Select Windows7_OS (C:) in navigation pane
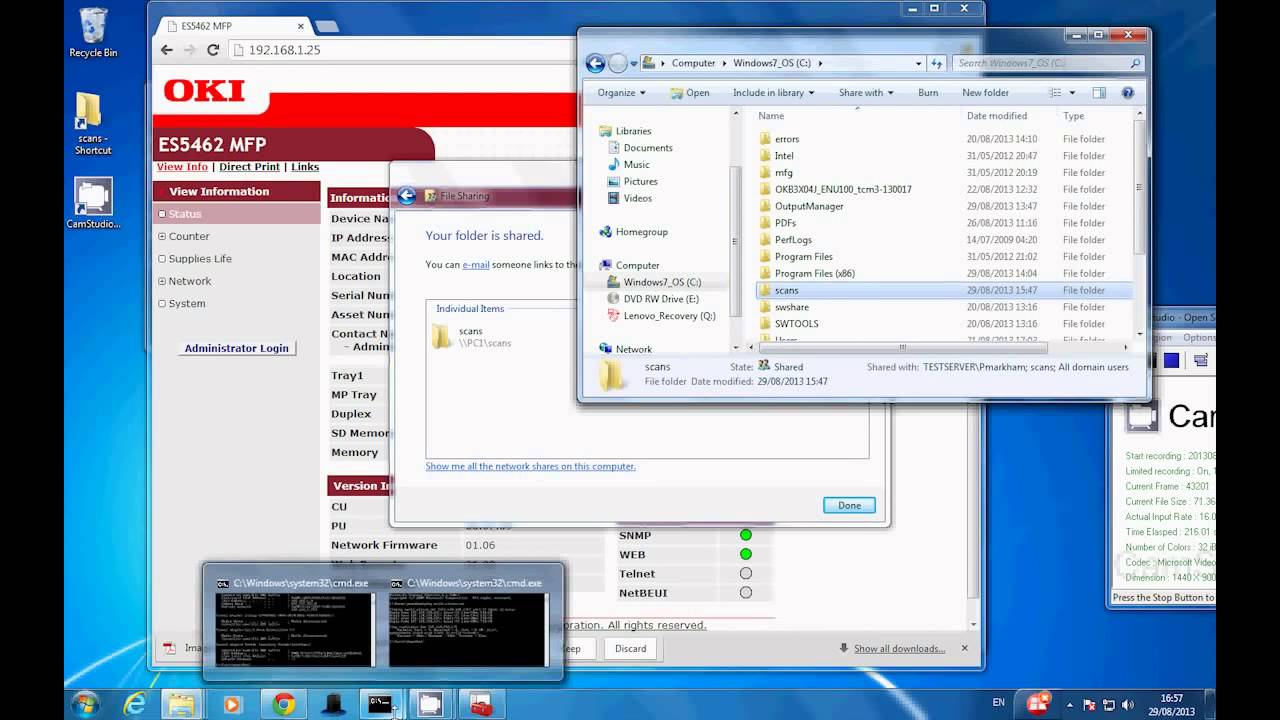The height and width of the screenshot is (720, 1280). tap(661, 282)
